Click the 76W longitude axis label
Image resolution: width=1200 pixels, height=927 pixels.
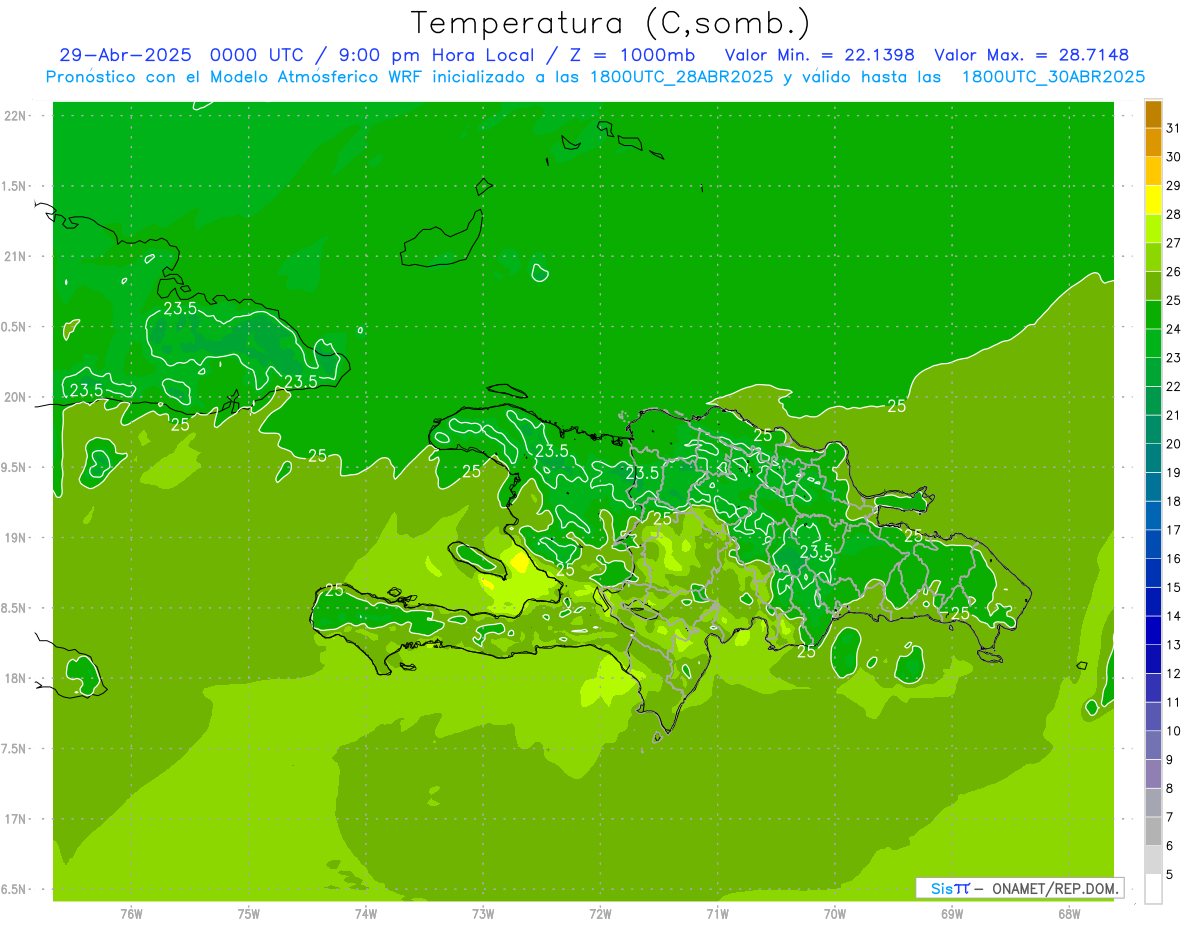pos(131,914)
